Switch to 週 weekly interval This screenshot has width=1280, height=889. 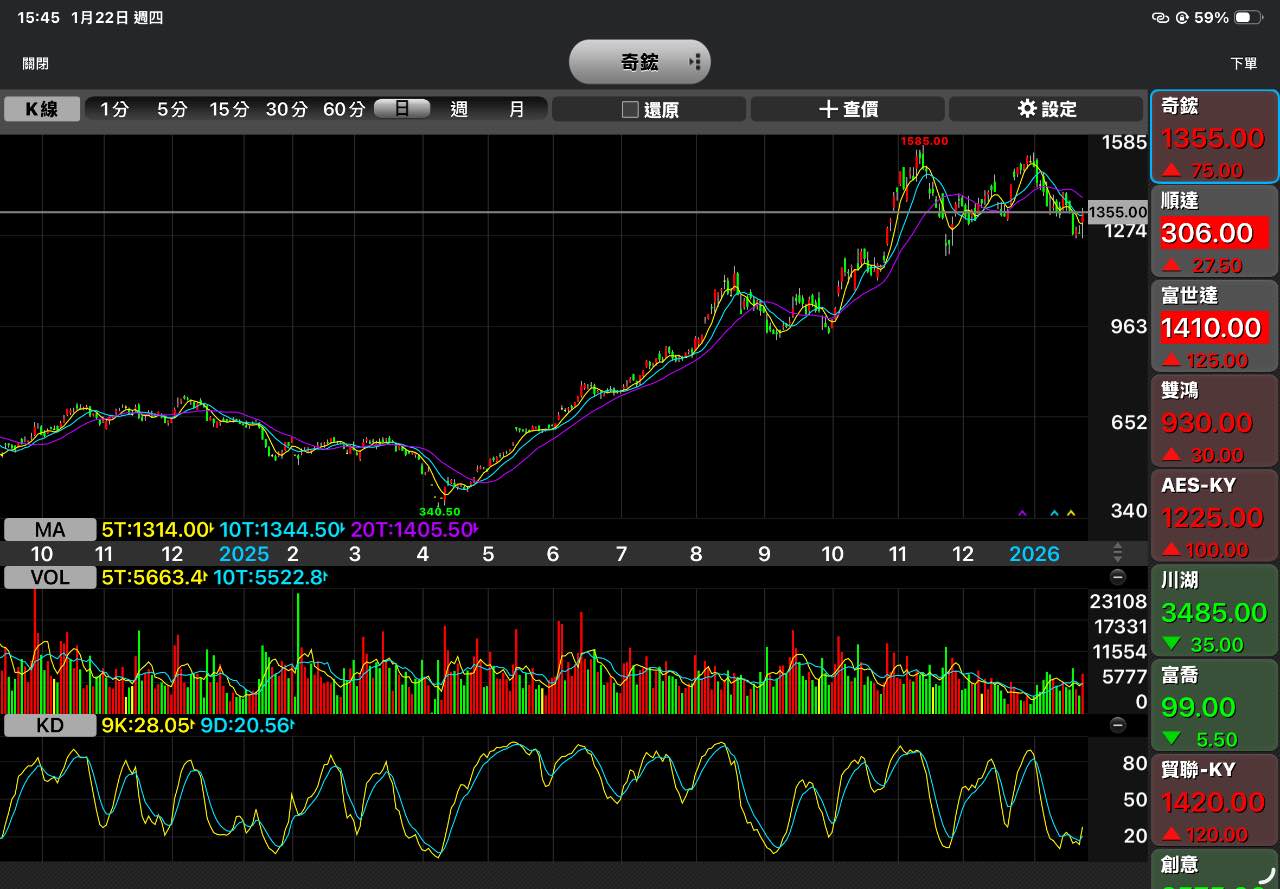459,109
